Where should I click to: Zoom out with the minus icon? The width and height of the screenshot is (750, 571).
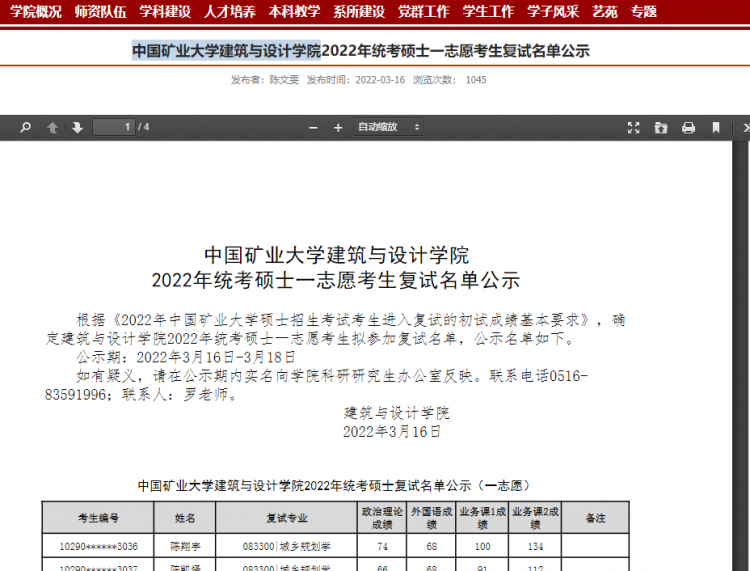pos(313,128)
